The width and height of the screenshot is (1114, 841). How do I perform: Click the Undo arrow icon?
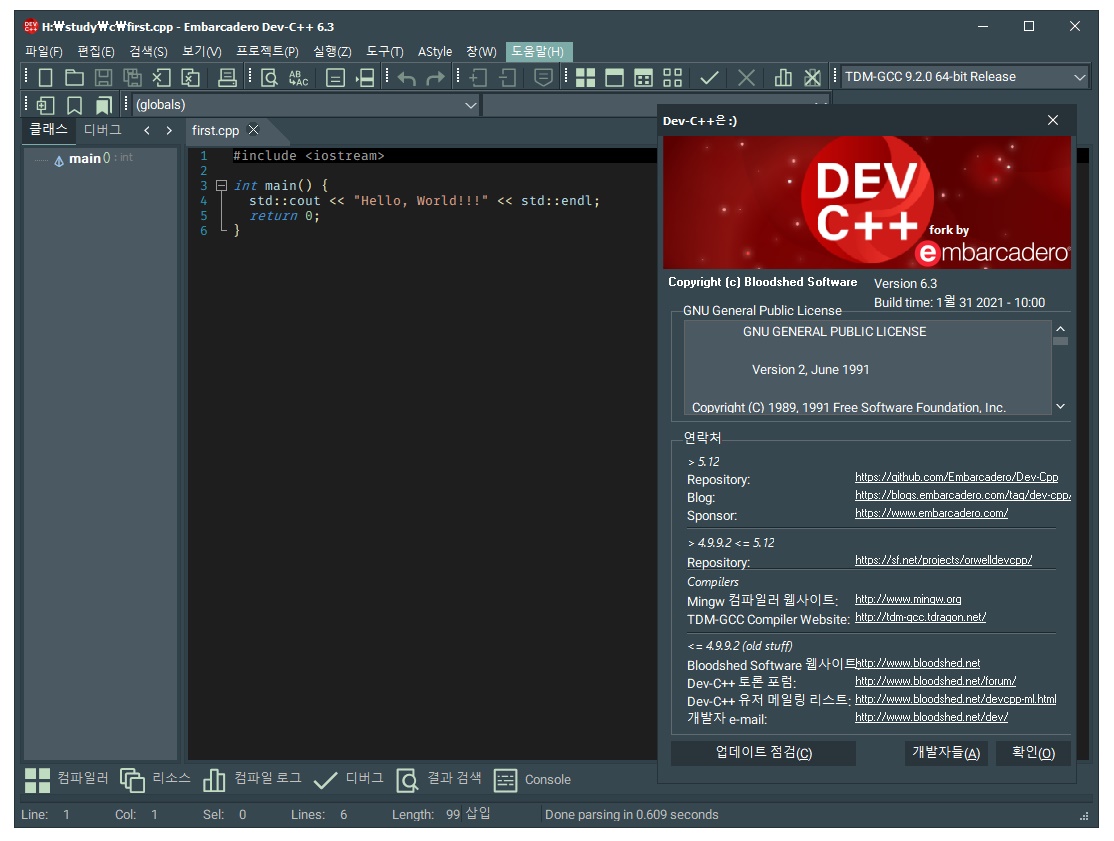[x=406, y=77]
